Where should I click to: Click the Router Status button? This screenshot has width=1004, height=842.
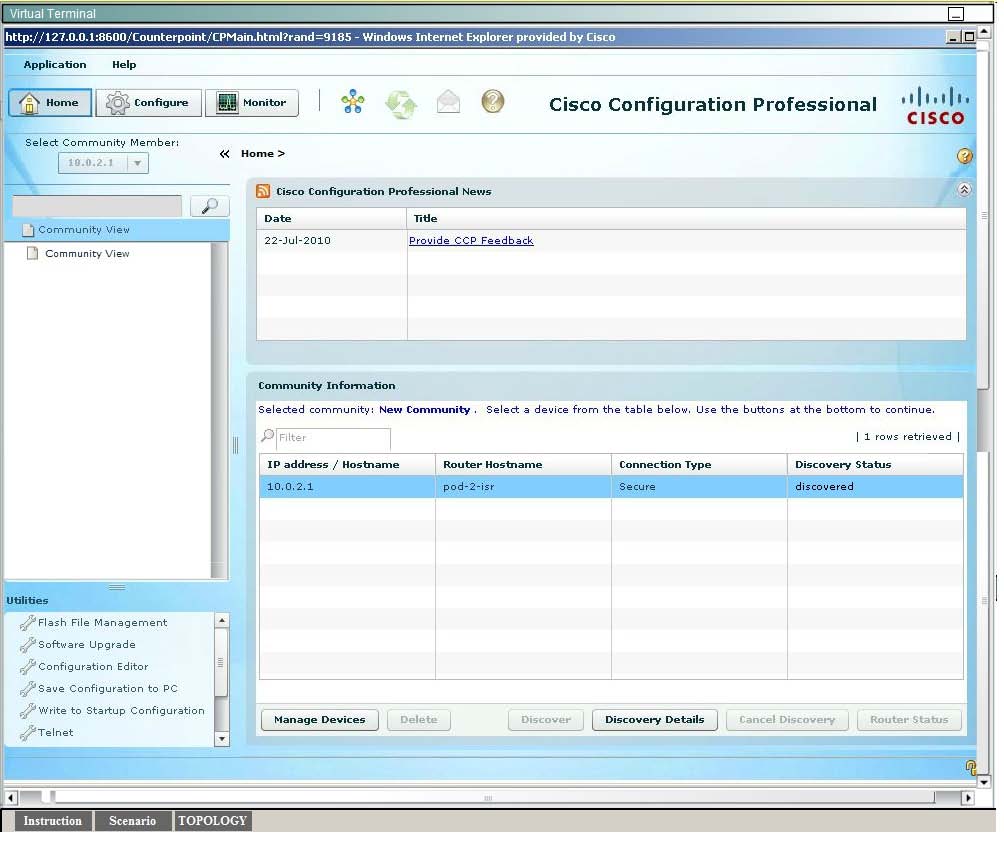909,720
